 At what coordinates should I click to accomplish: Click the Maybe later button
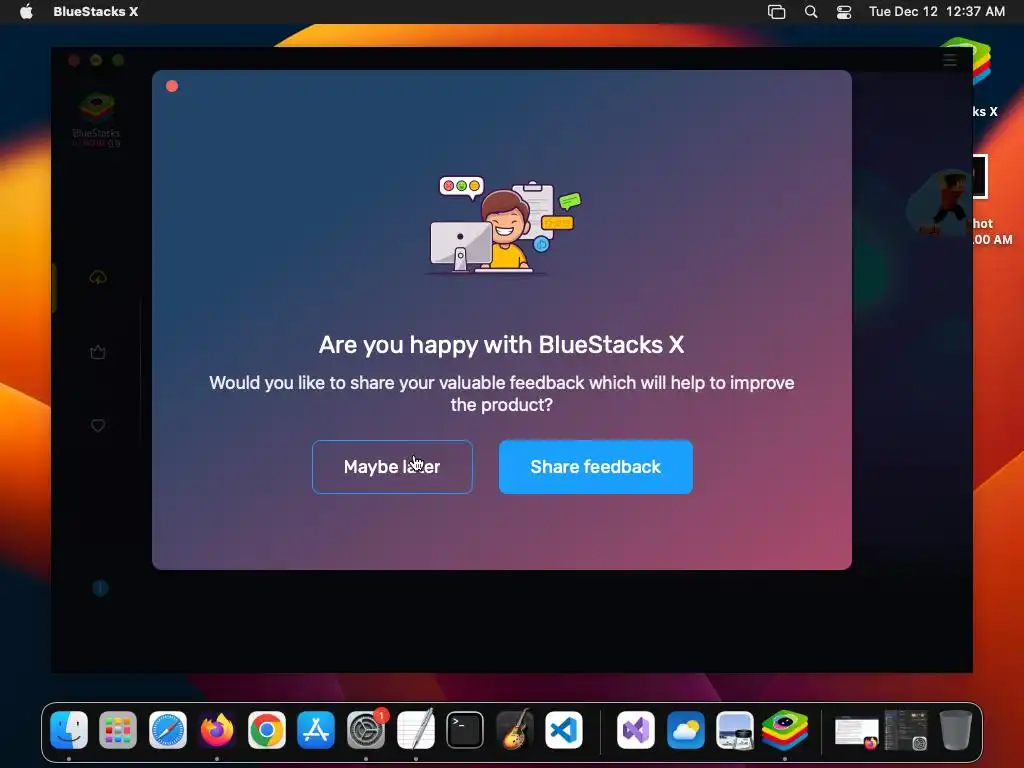pyautogui.click(x=392, y=467)
